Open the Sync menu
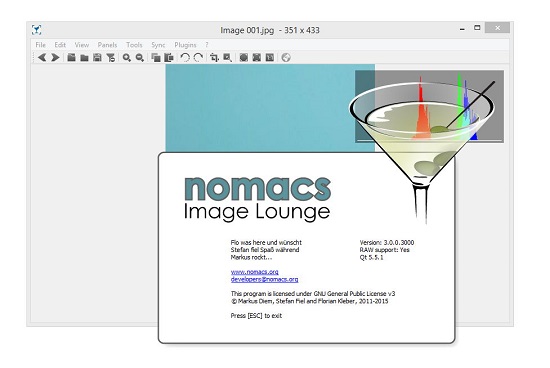The width and height of the screenshot is (550, 368). coord(158,45)
